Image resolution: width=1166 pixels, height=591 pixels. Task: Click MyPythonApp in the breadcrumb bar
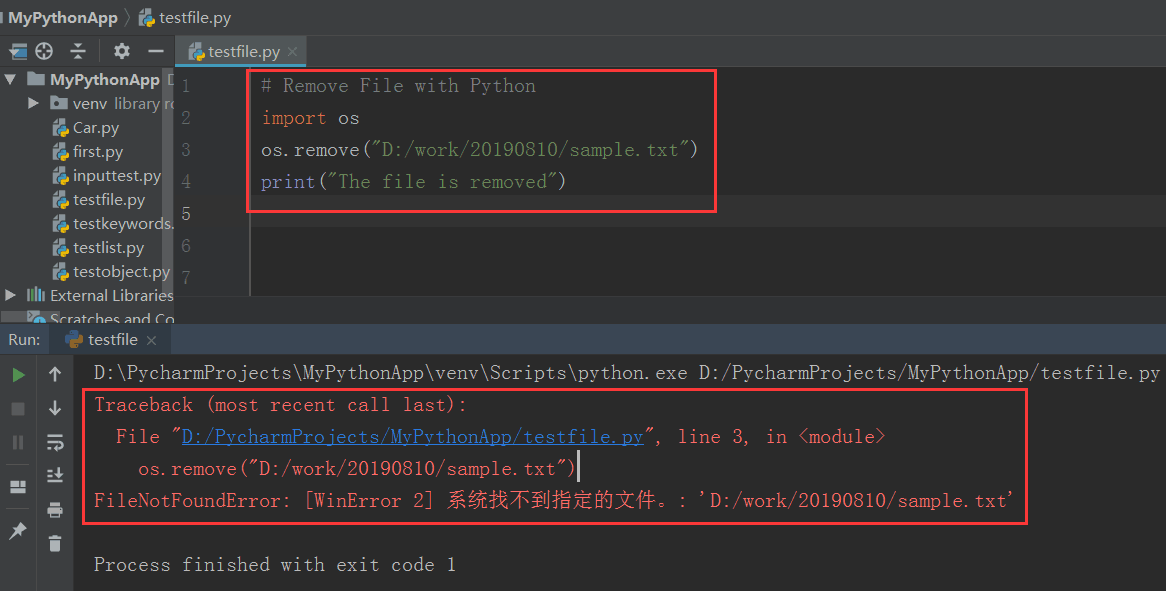pyautogui.click(x=62, y=18)
